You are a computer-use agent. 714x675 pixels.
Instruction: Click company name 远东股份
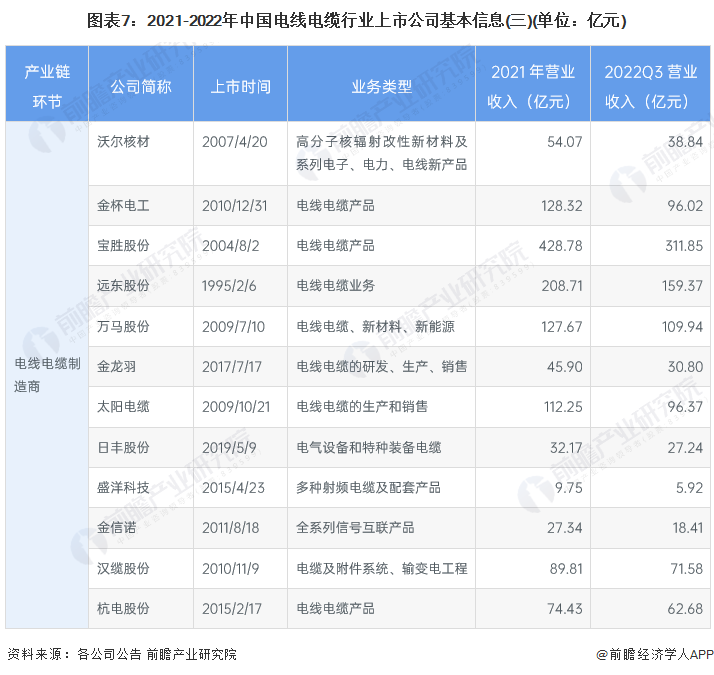click(123, 286)
